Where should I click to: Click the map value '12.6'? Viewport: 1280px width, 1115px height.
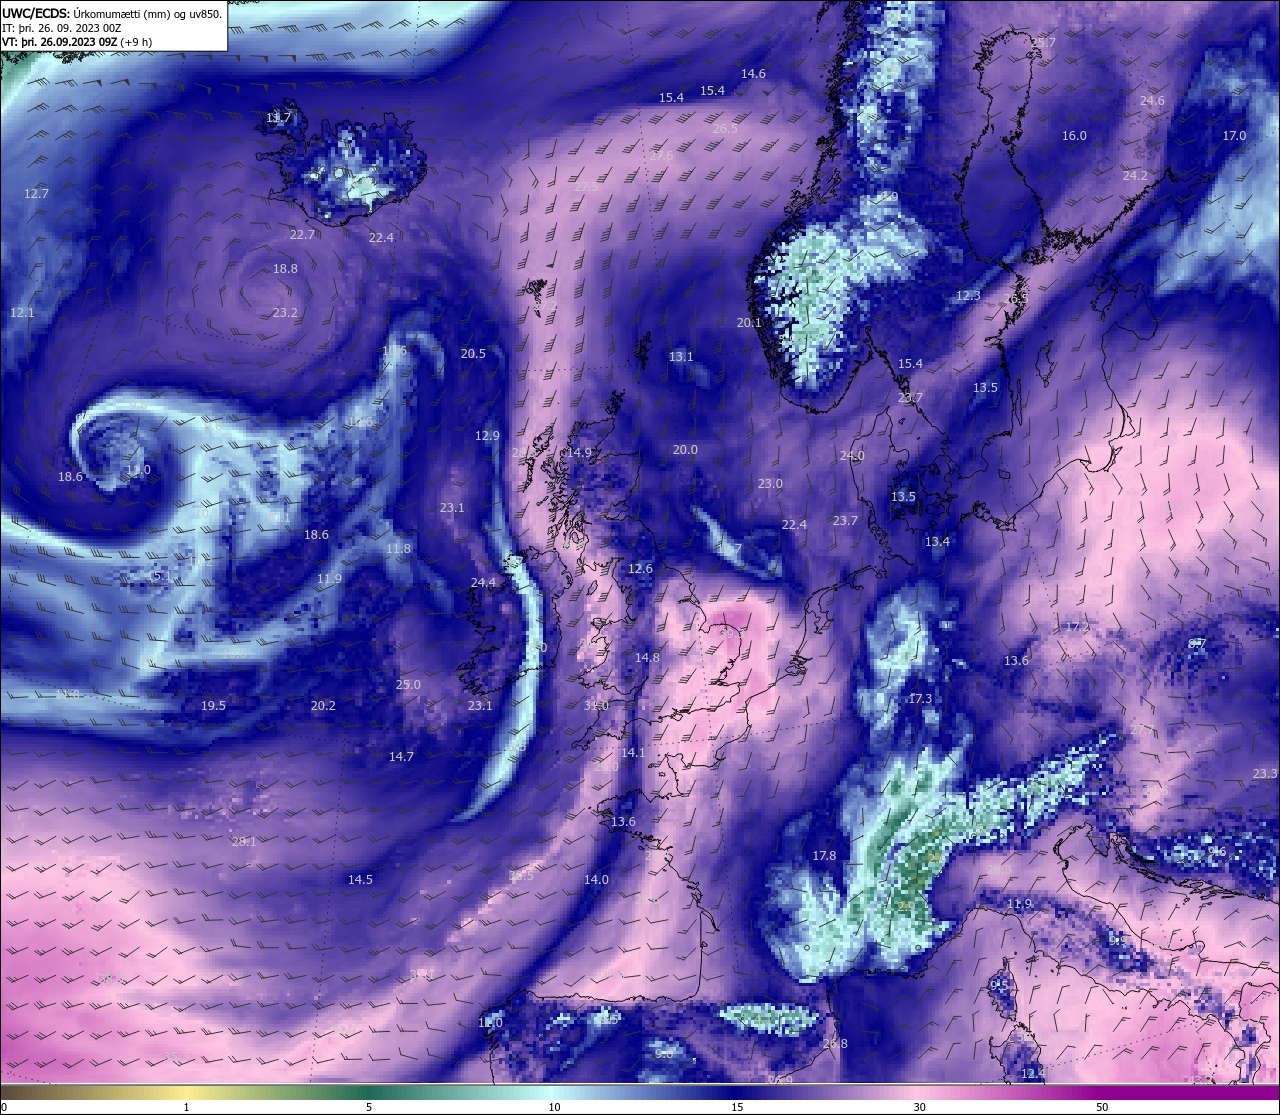[x=640, y=569]
